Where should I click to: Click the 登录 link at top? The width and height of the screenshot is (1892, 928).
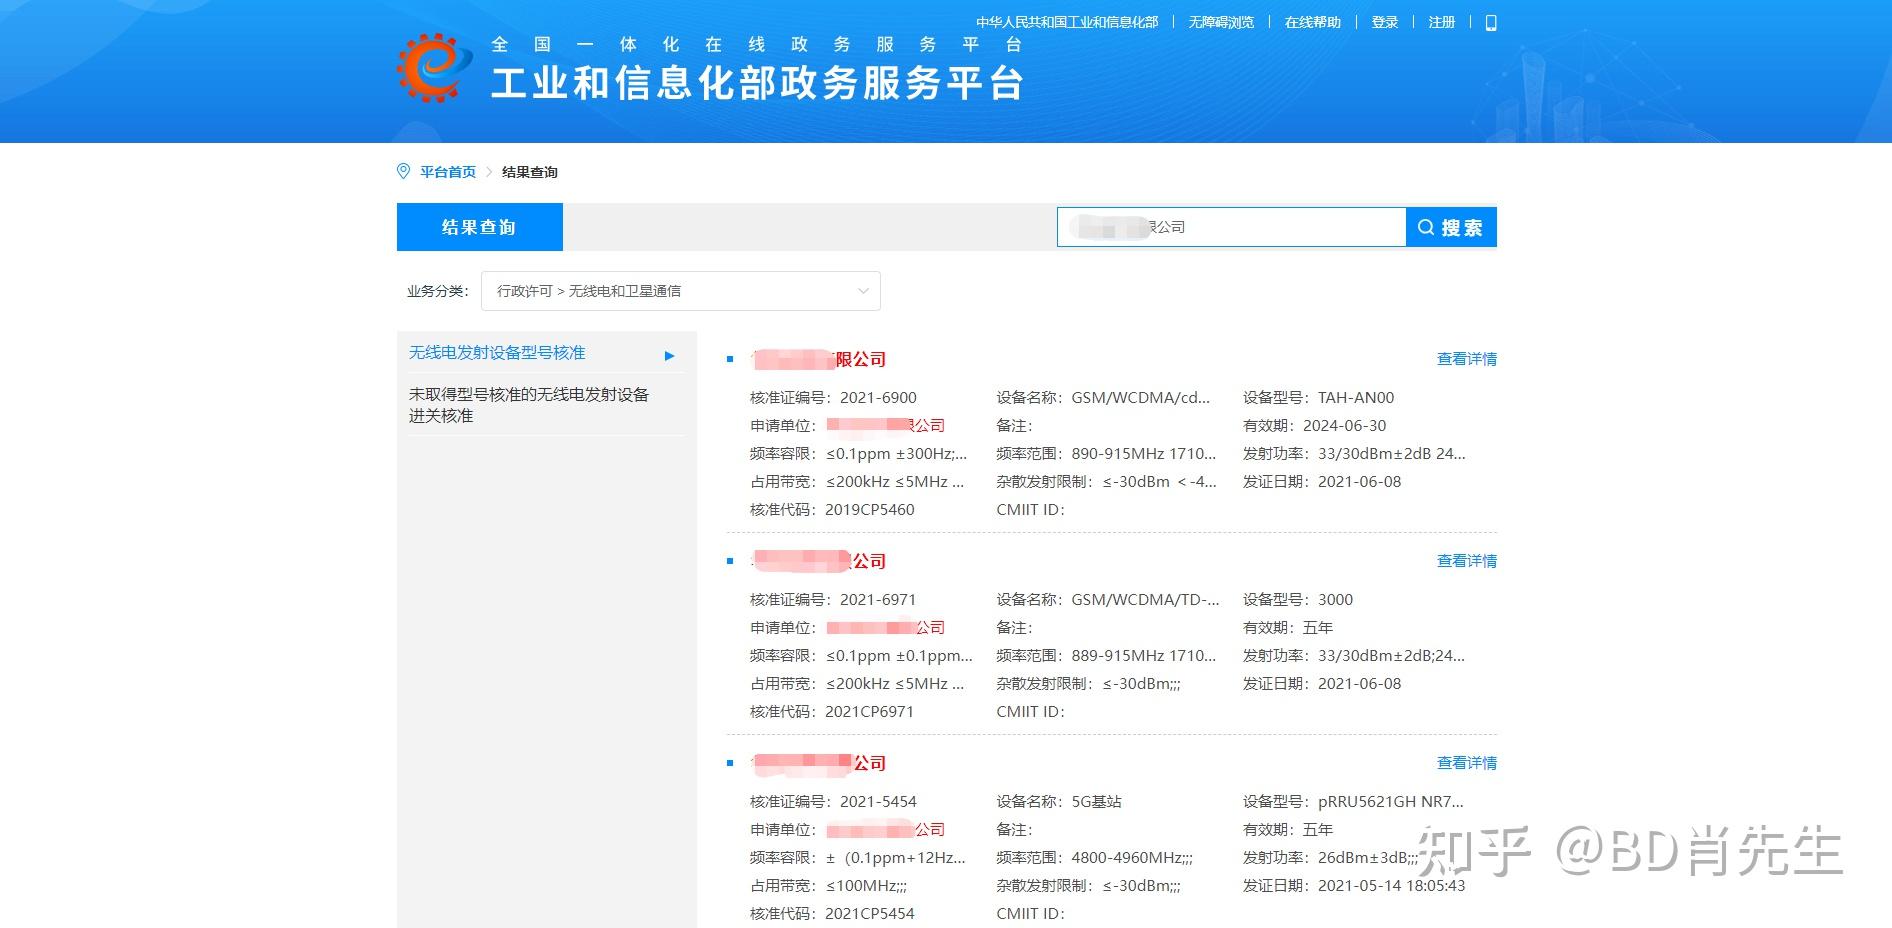tap(1384, 21)
